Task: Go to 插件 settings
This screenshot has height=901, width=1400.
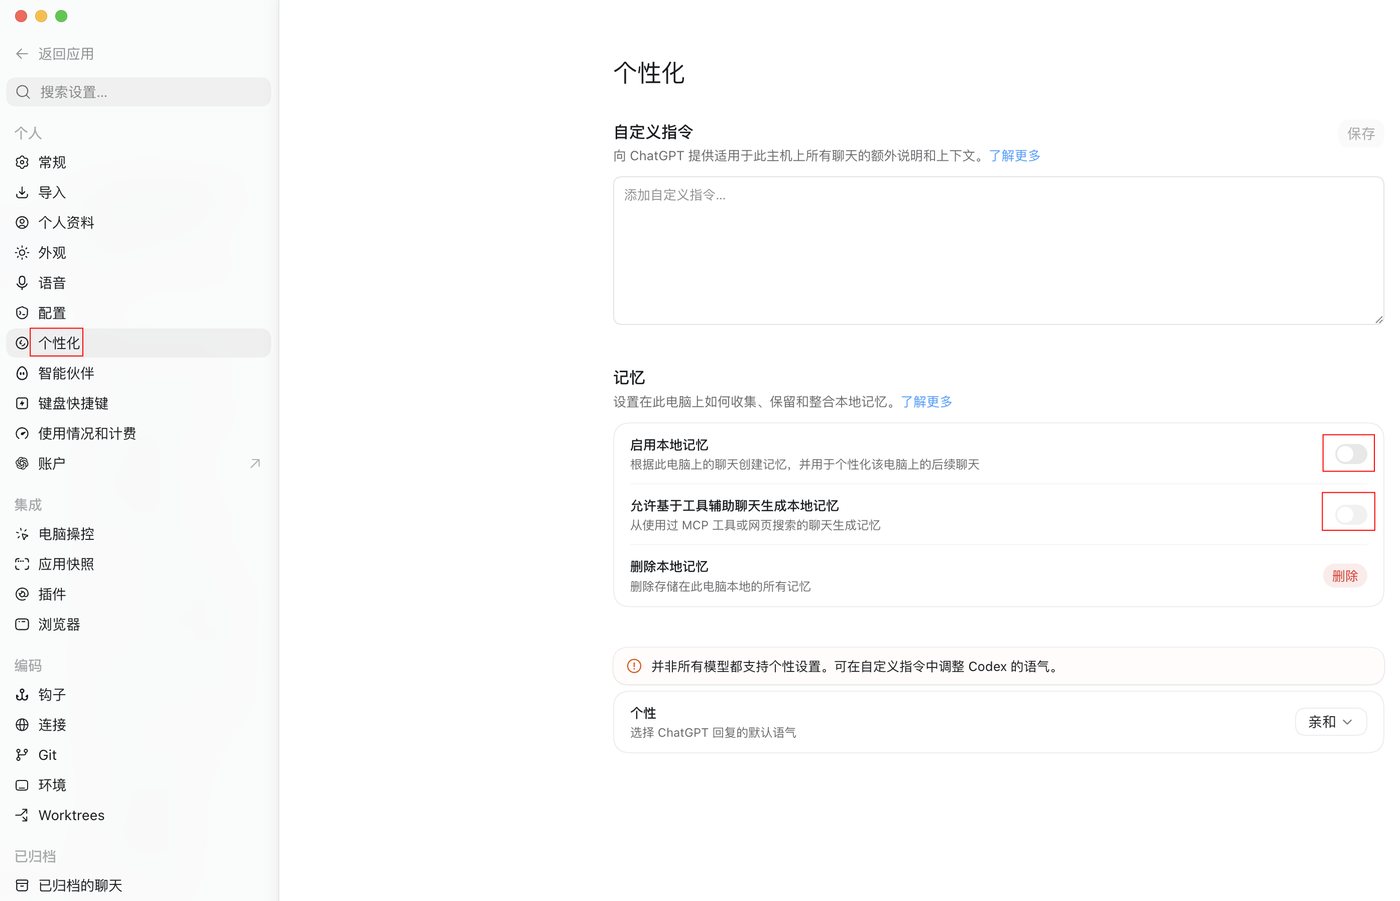Action: click(138, 594)
